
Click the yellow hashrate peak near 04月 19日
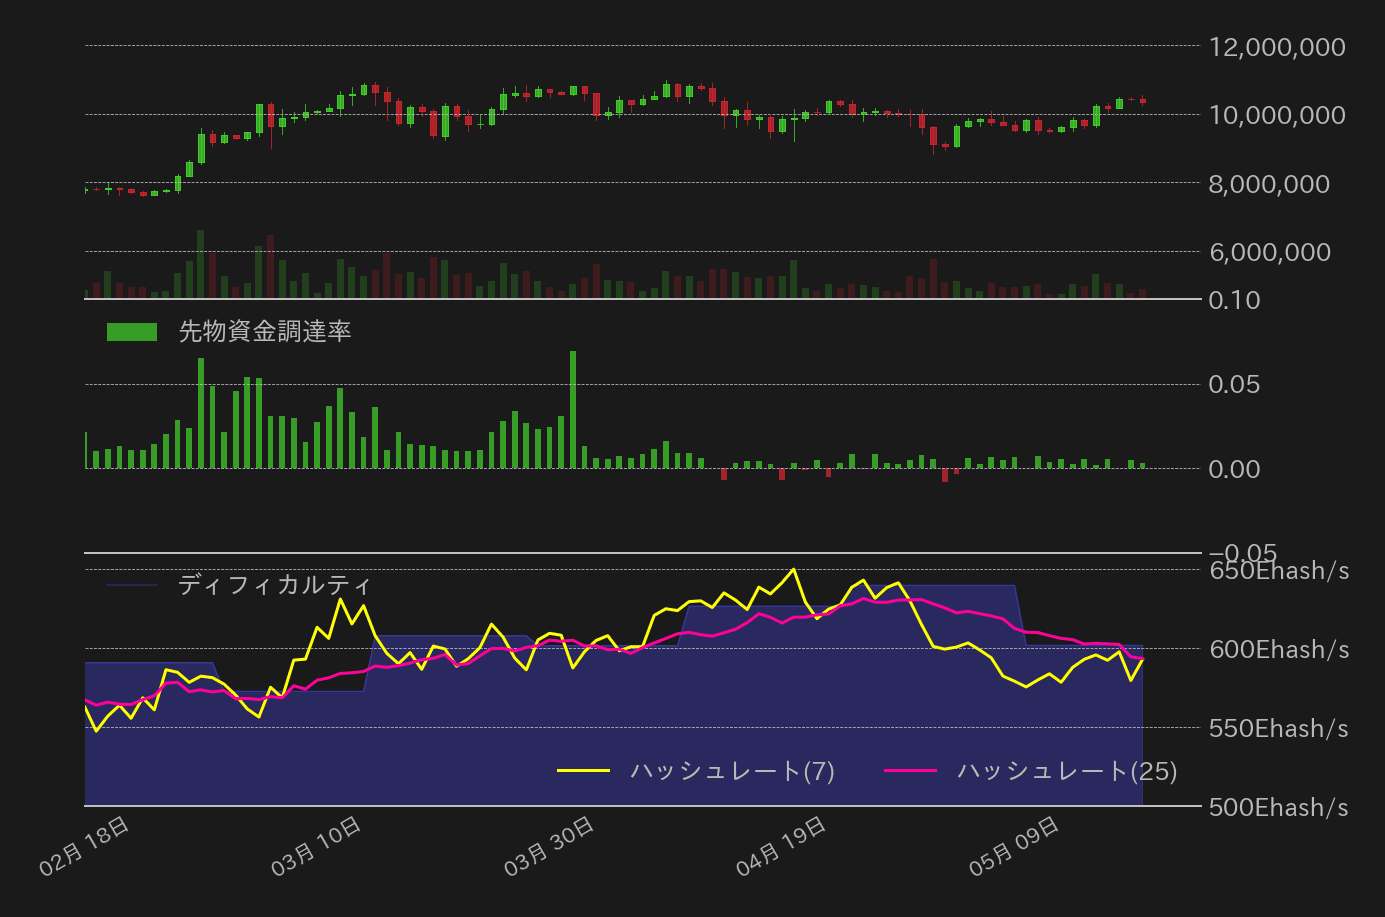tap(795, 570)
